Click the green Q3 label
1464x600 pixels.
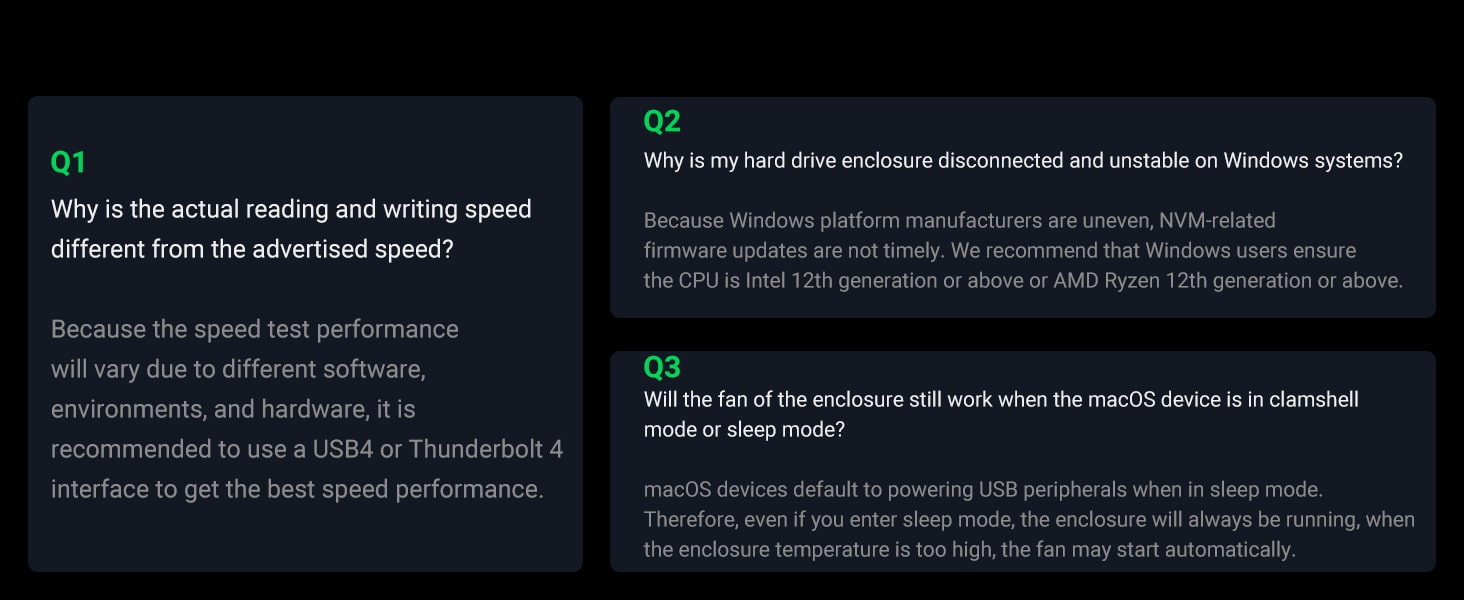click(662, 368)
